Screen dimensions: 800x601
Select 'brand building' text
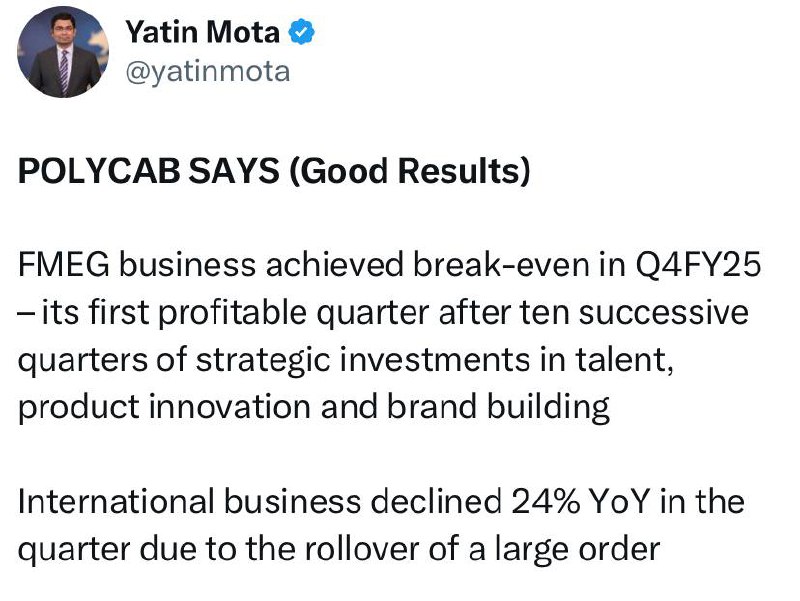coord(498,408)
